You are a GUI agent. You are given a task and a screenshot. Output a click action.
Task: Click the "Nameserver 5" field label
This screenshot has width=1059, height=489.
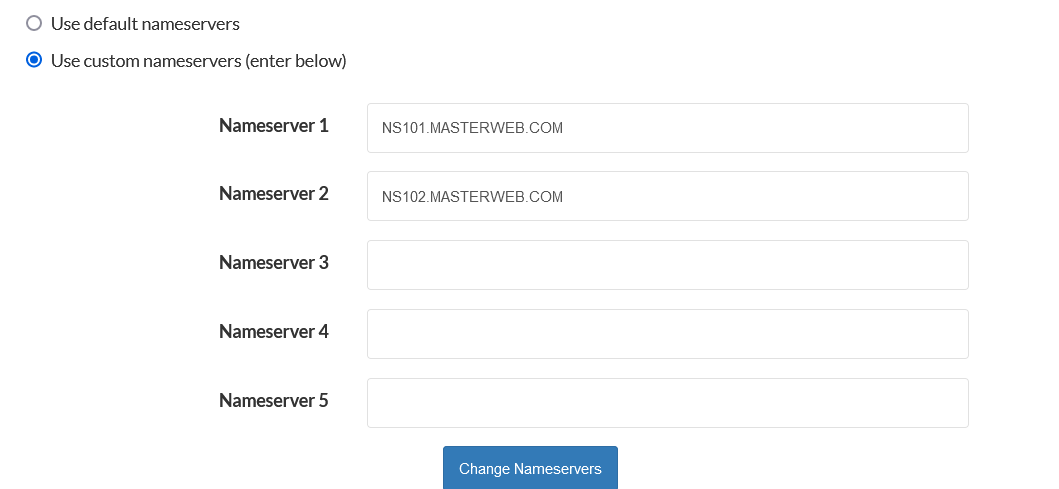[273, 401]
